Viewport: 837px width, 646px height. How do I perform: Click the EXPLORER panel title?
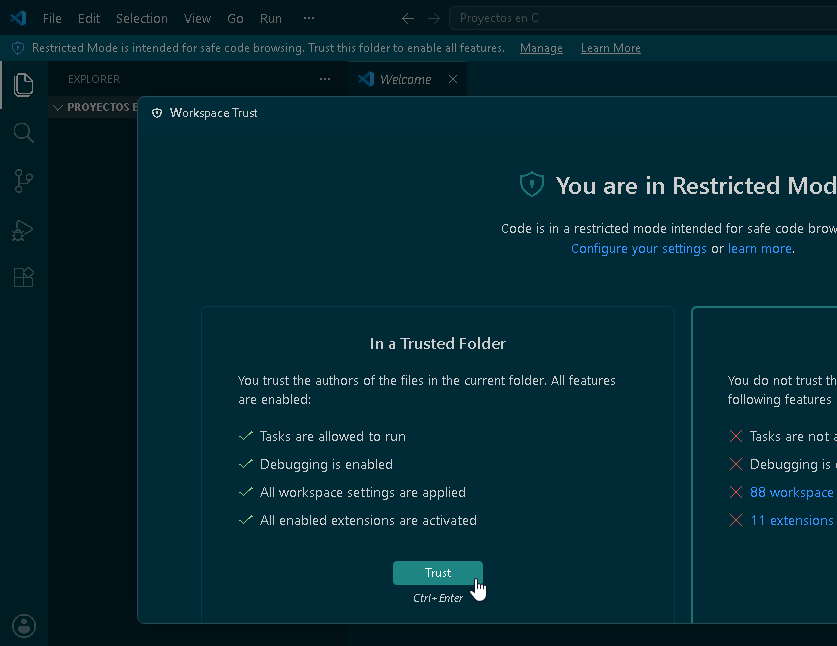point(94,79)
